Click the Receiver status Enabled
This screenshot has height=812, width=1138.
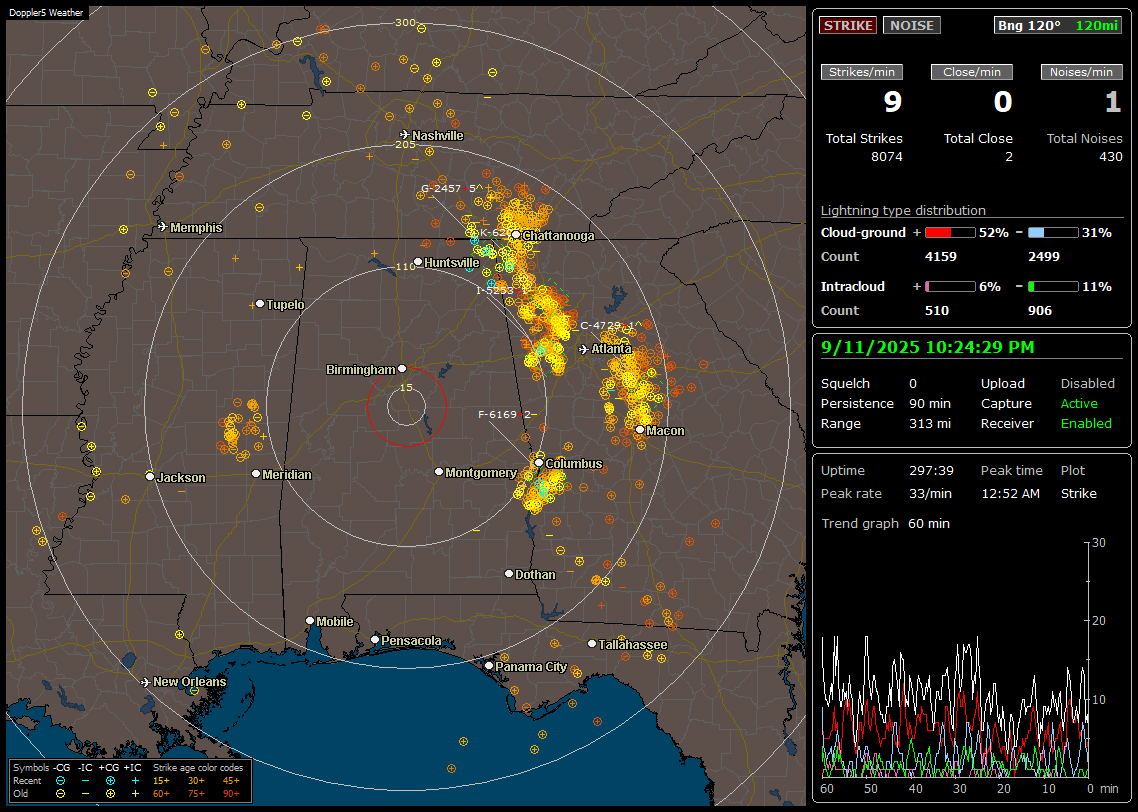click(x=1086, y=423)
